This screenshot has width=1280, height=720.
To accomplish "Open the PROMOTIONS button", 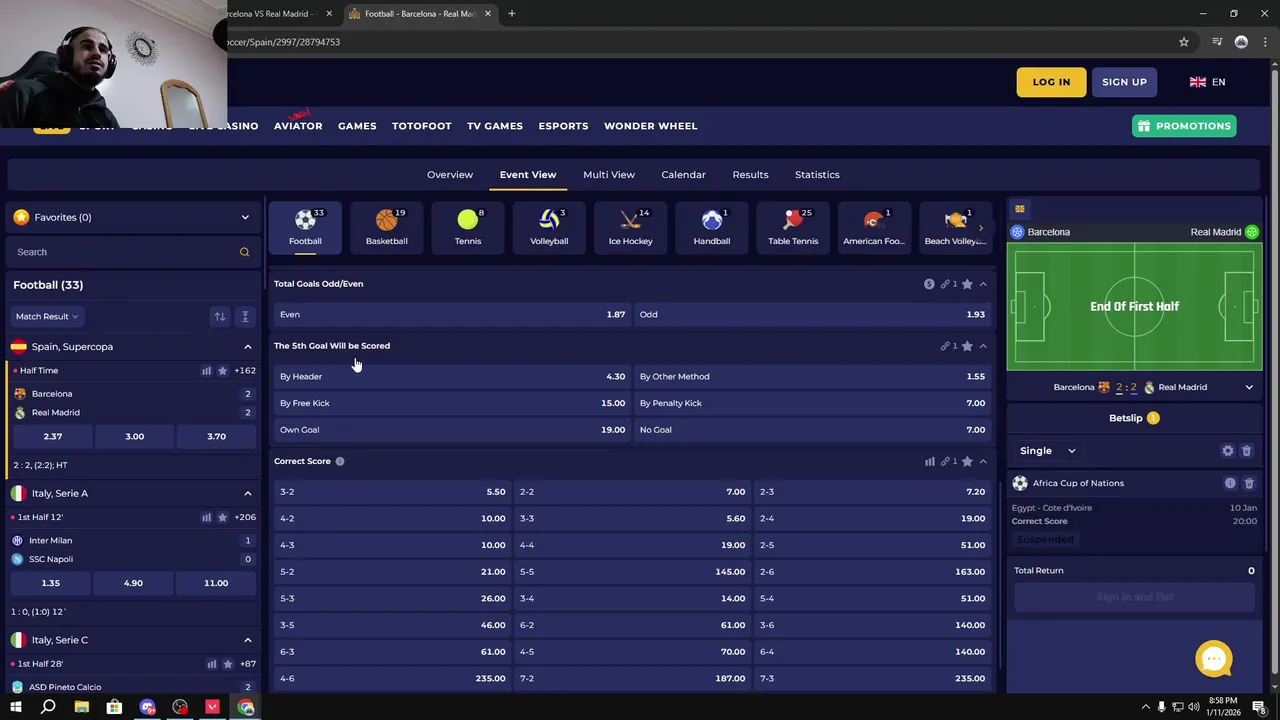I will coord(1184,126).
